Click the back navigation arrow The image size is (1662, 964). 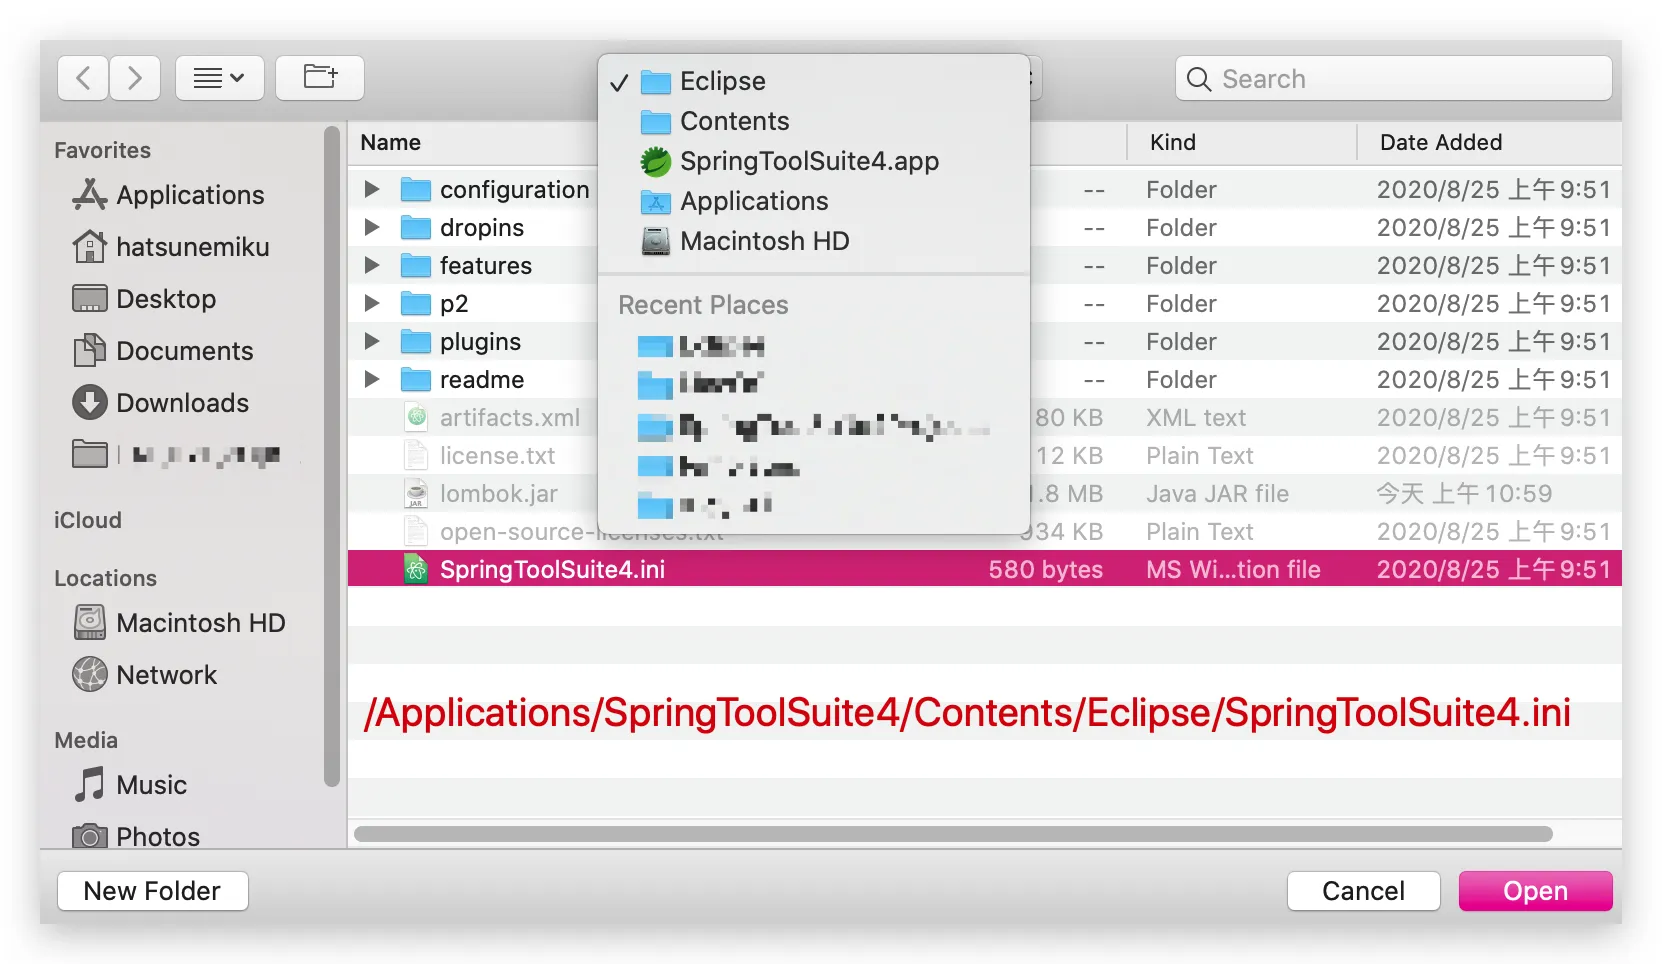coord(84,78)
